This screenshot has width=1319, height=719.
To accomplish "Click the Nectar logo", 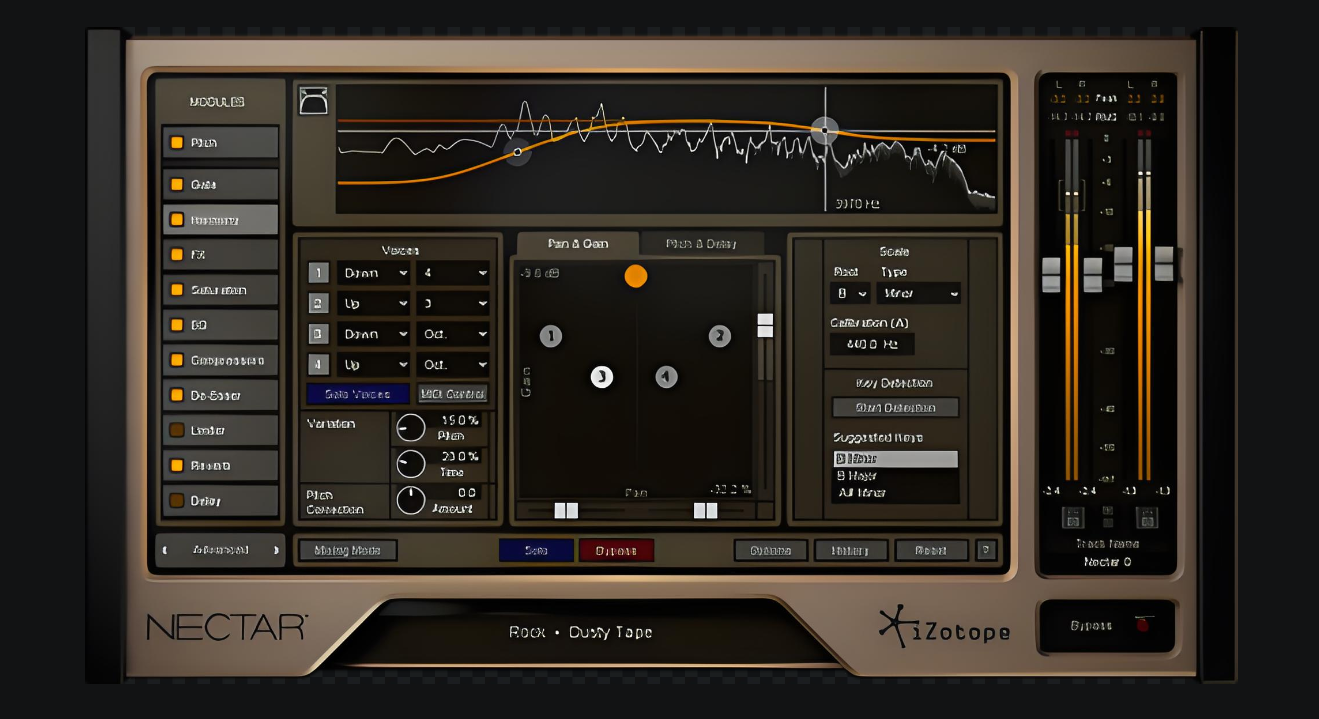I will click(227, 627).
